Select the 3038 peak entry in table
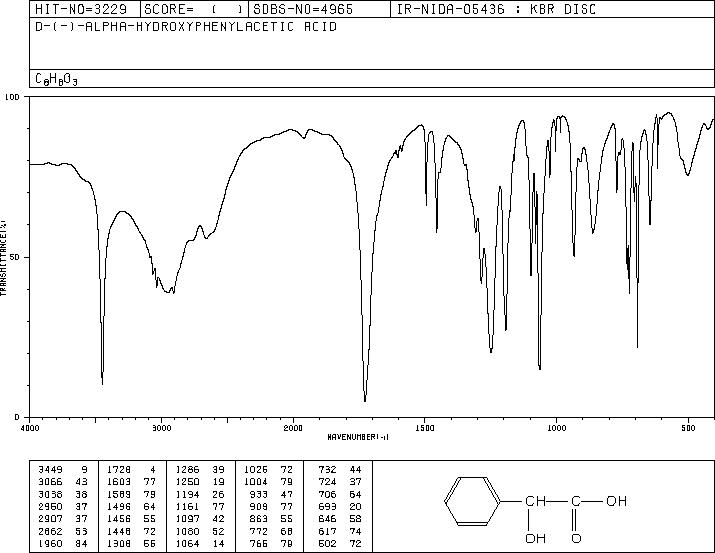 click(x=63, y=494)
